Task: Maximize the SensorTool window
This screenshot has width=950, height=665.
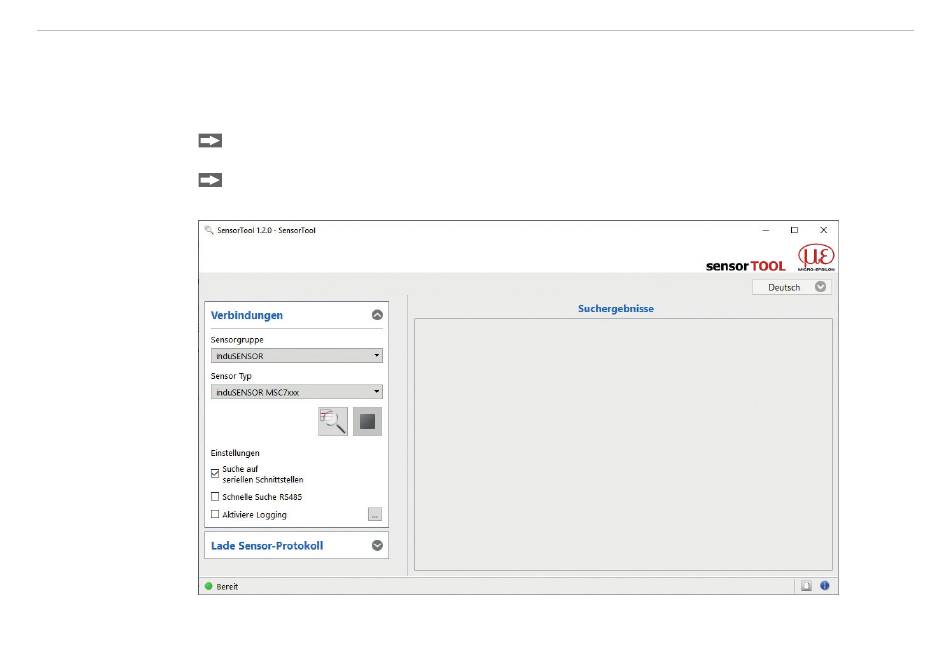Action: click(x=794, y=230)
